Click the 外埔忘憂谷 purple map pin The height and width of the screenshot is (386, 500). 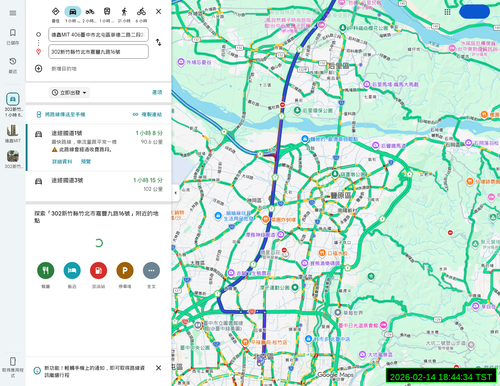click(181, 62)
